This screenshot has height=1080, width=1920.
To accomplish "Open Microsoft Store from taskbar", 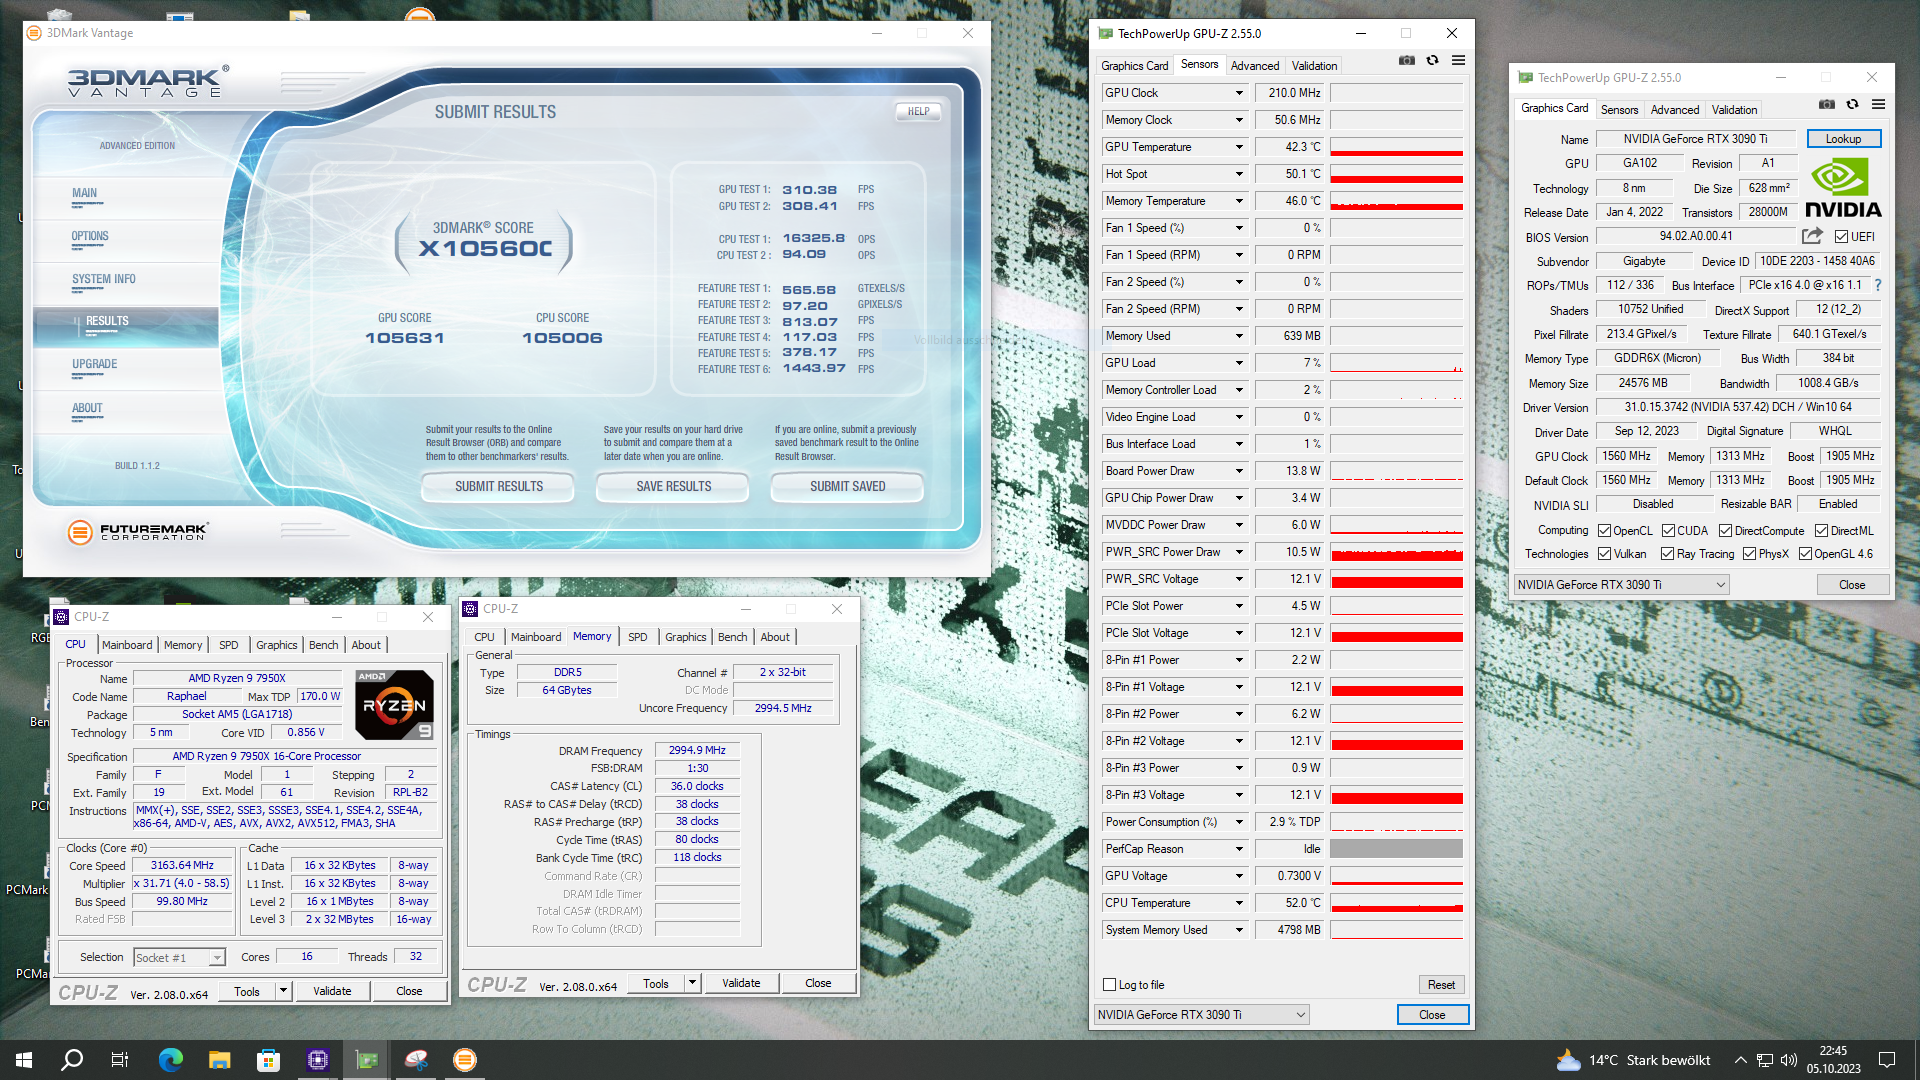I will pyautogui.click(x=268, y=1060).
